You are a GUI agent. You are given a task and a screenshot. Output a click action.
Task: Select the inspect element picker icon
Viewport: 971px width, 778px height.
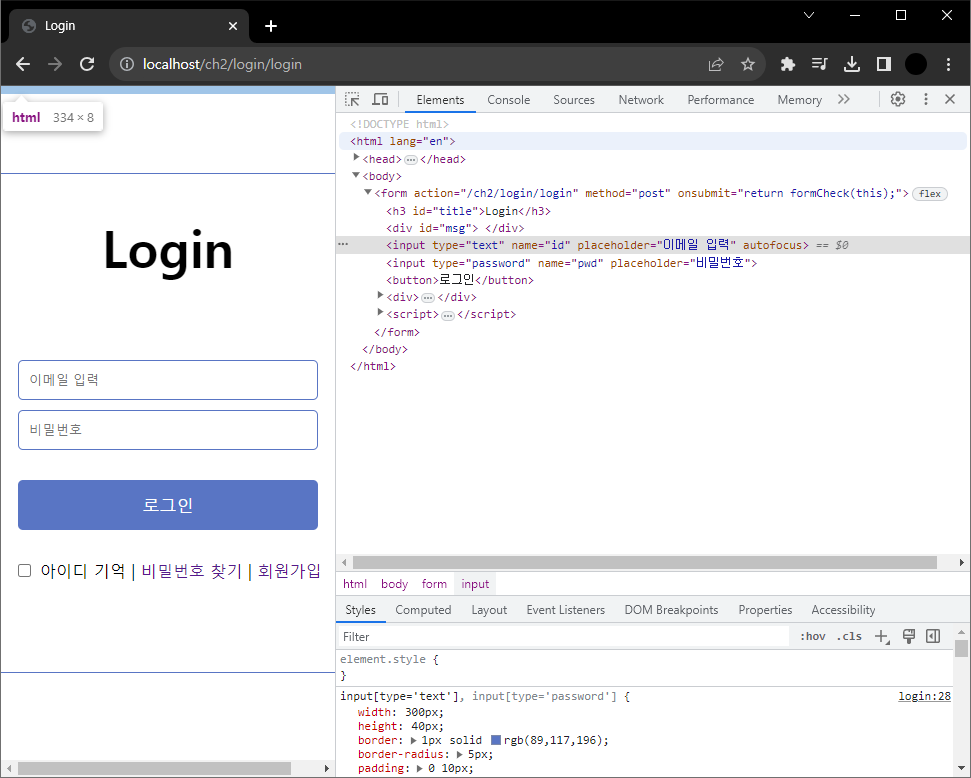tap(352, 99)
